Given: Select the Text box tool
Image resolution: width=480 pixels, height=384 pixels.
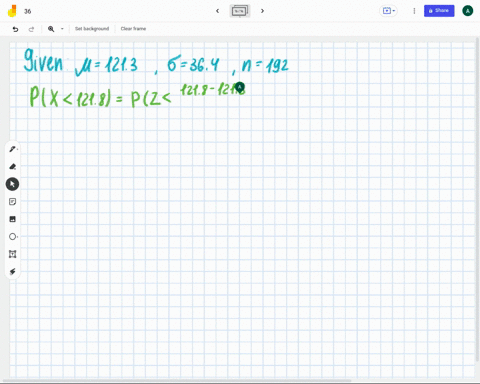Looking at the screenshot, I should click(x=13, y=254).
